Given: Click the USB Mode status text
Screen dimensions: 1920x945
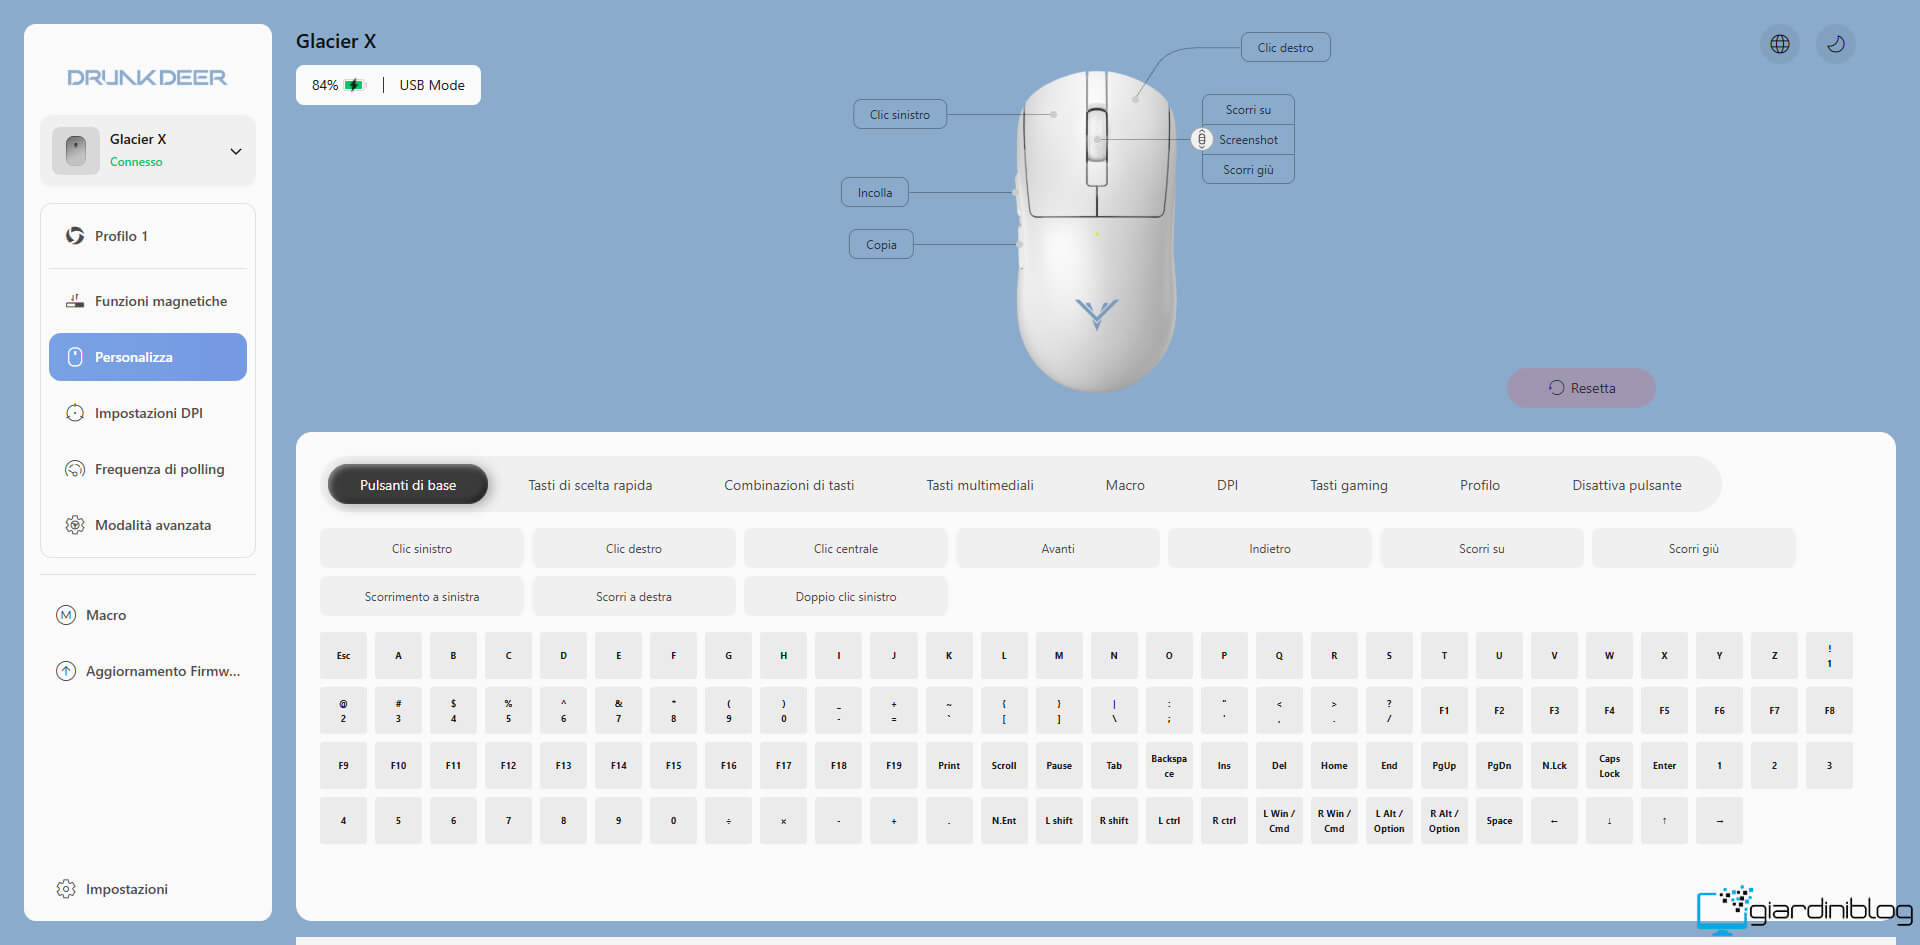Looking at the screenshot, I should coord(432,85).
